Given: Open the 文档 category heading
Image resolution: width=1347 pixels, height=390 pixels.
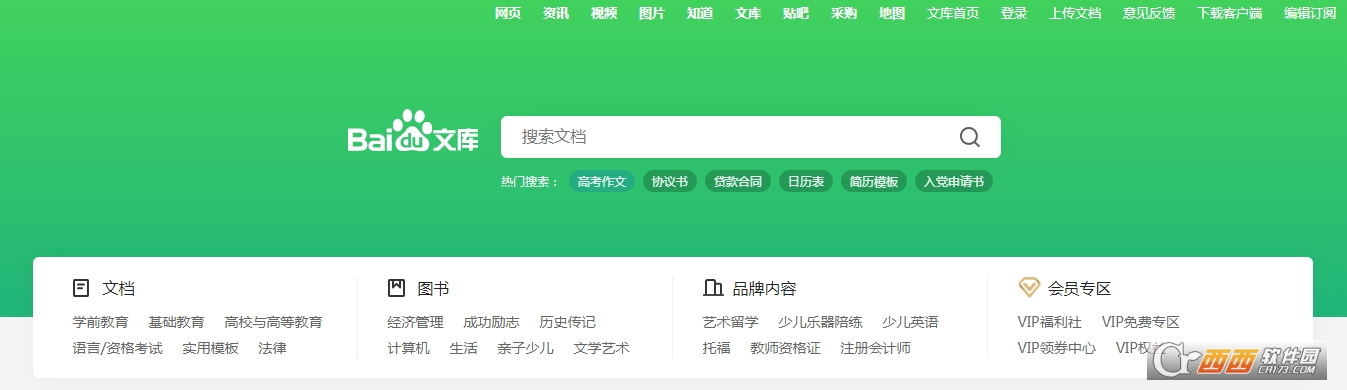Looking at the screenshot, I should click(x=118, y=289).
